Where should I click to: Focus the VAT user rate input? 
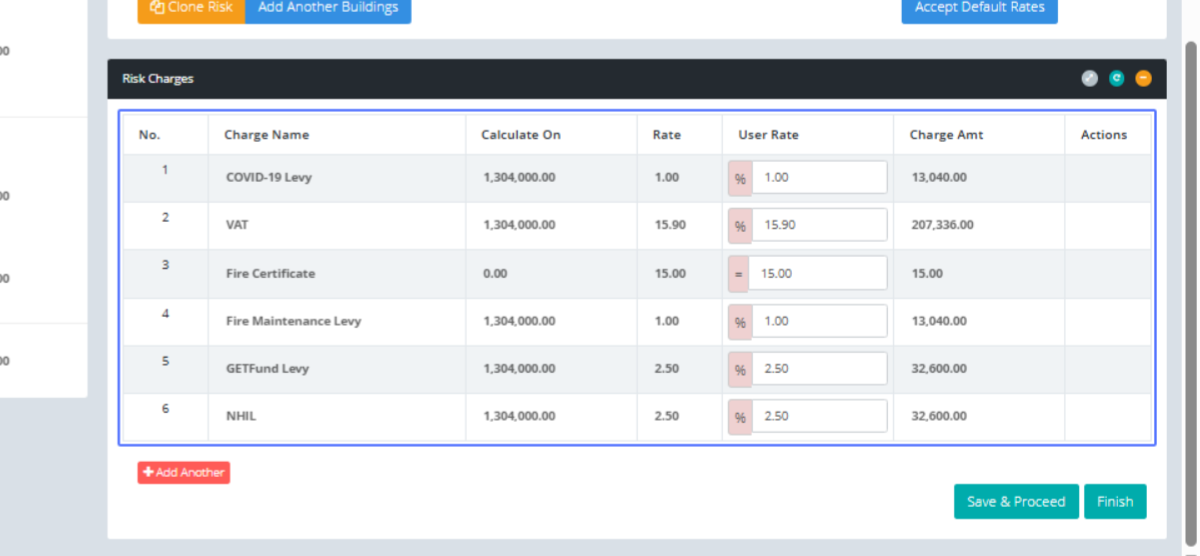(x=818, y=226)
